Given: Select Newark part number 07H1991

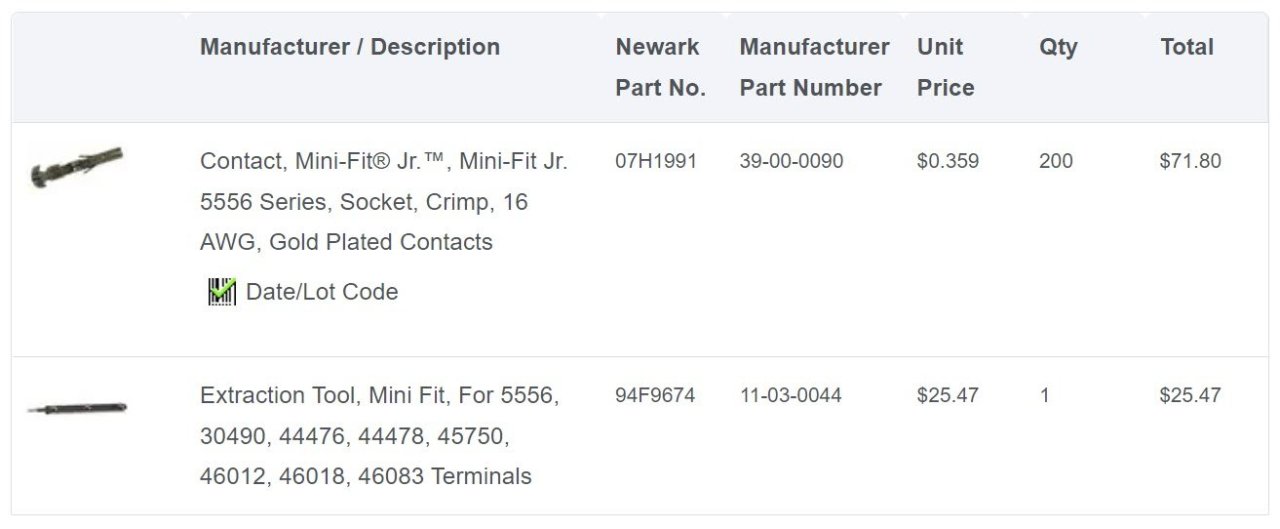Looking at the screenshot, I should click(x=656, y=161).
